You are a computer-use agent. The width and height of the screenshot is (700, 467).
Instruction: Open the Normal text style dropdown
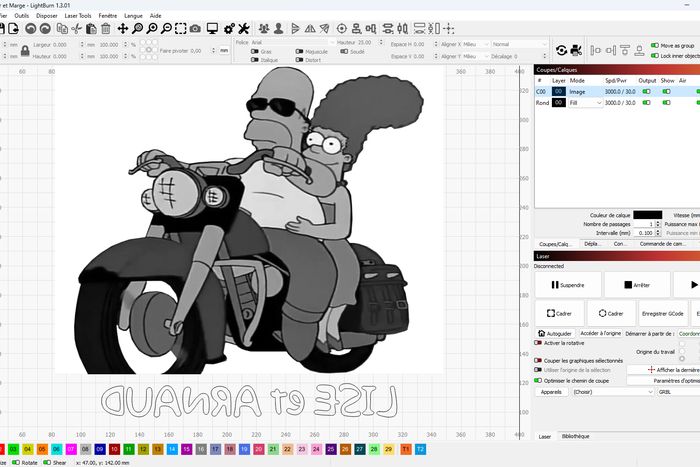[519, 44]
